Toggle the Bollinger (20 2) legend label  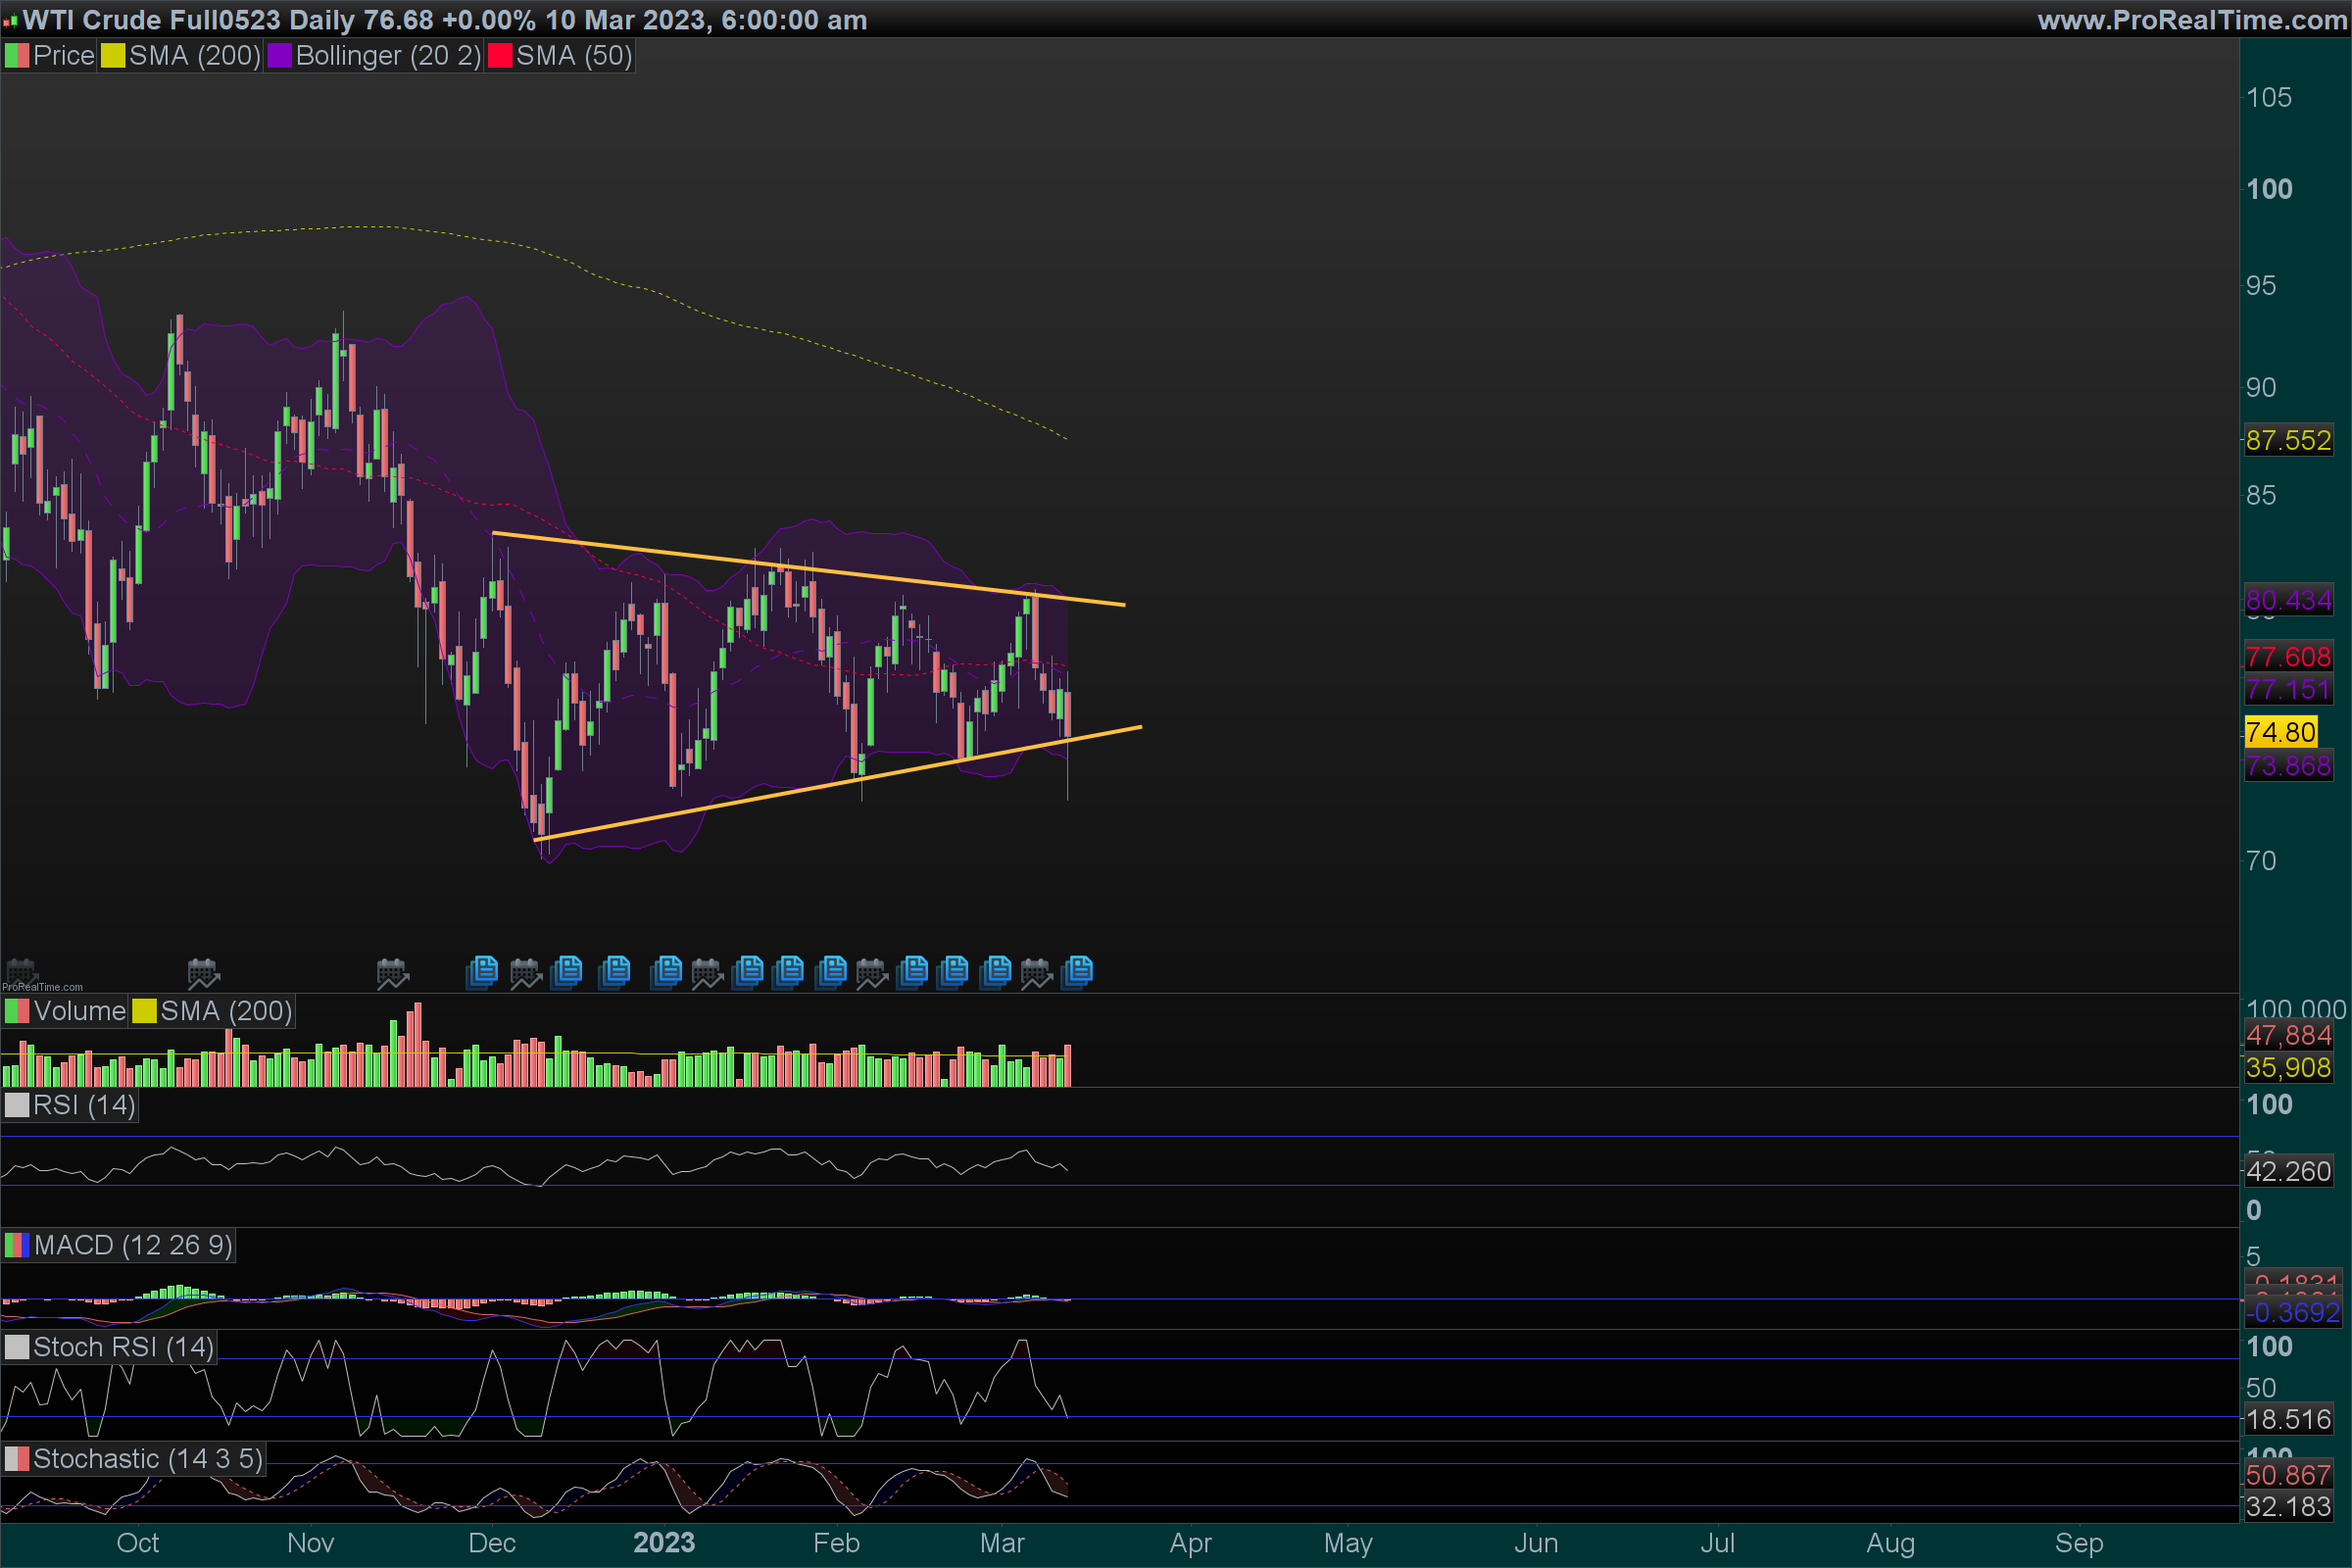point(388,56)
